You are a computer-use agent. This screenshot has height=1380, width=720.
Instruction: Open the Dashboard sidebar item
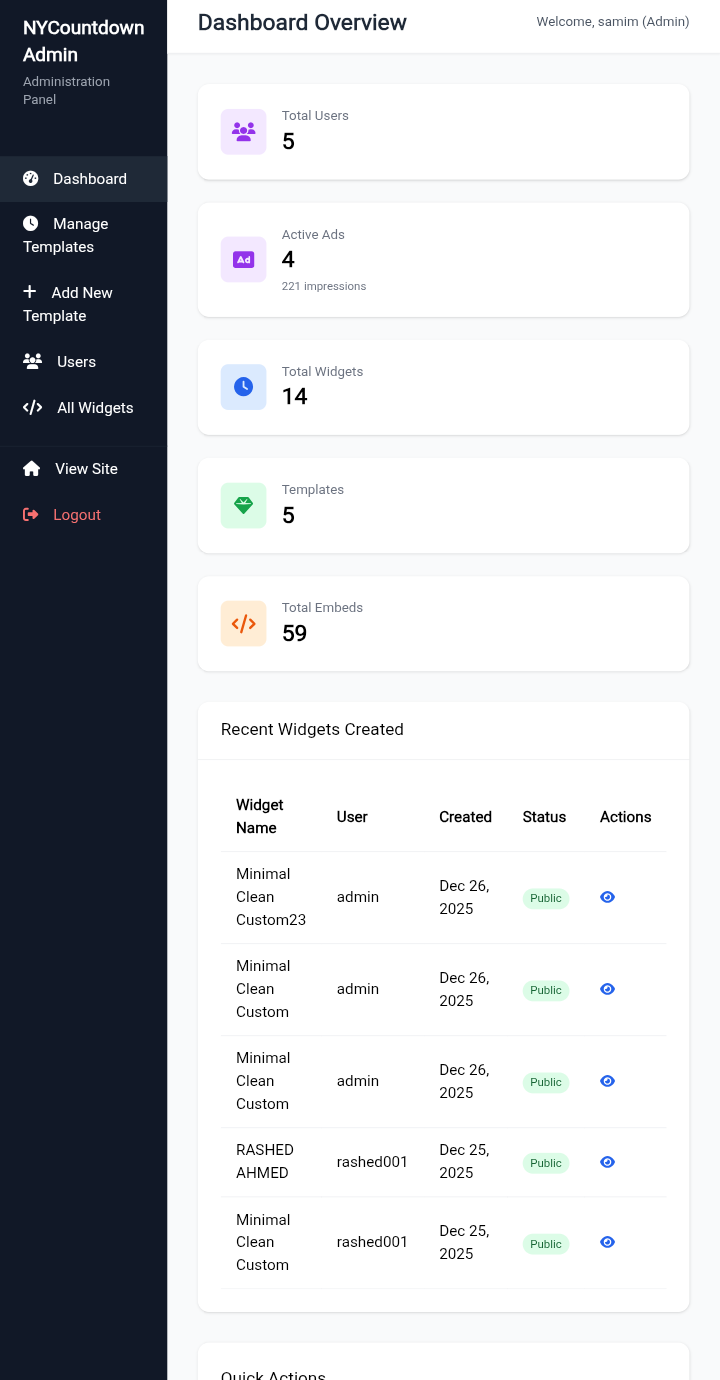click(83, 179)
